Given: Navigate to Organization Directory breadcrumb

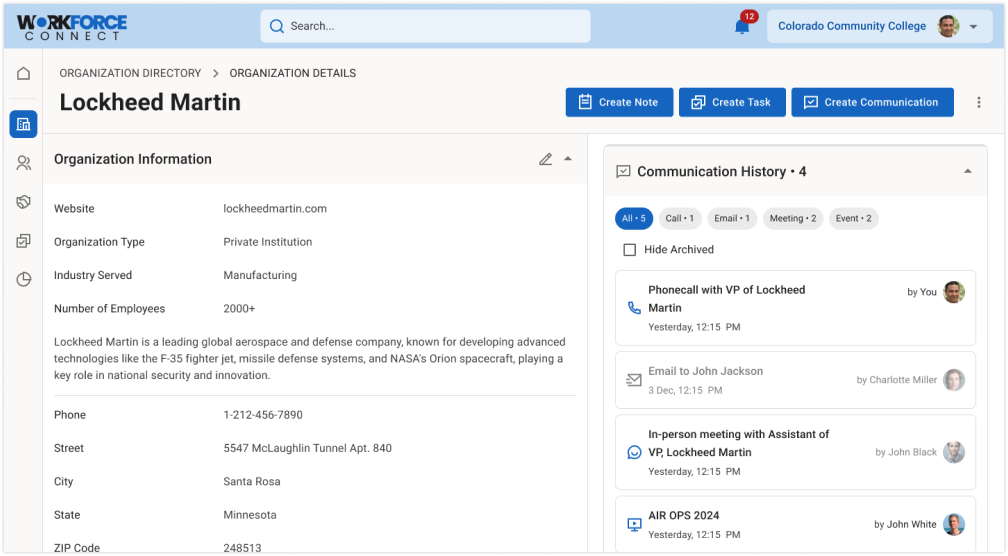Looking at the screenshot, I should (x=130, y=73).
